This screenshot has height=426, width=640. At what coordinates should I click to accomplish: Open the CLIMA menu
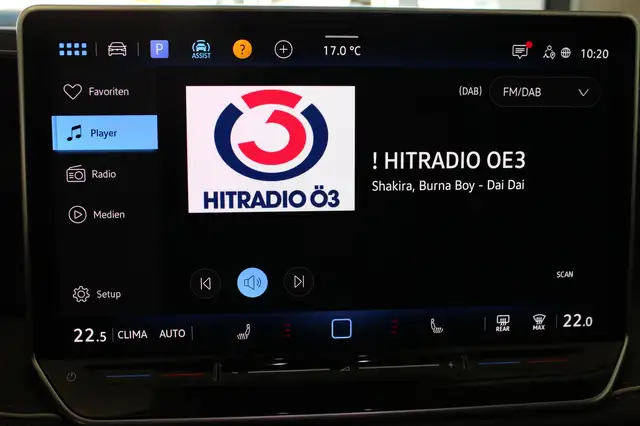[132, 335]
